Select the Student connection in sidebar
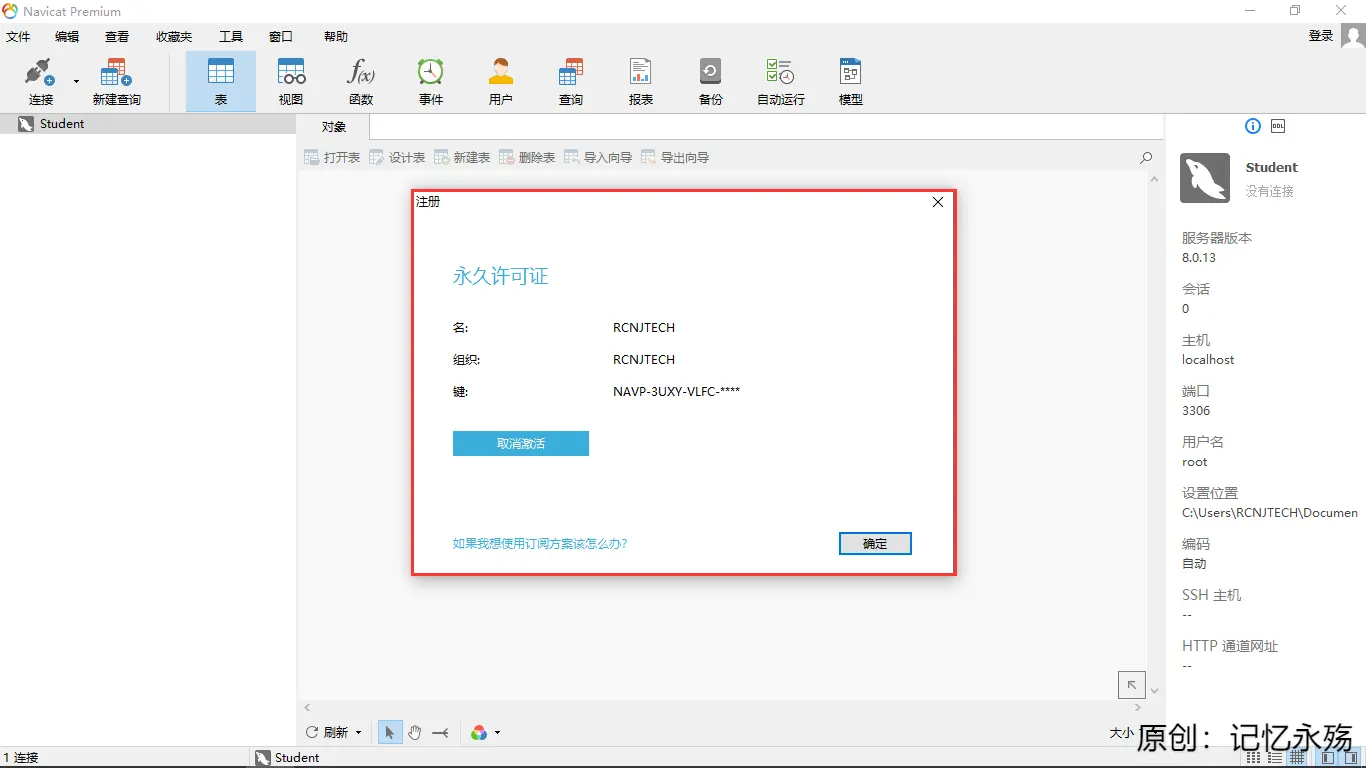The image size is (1366, 768). click(148, 124)
